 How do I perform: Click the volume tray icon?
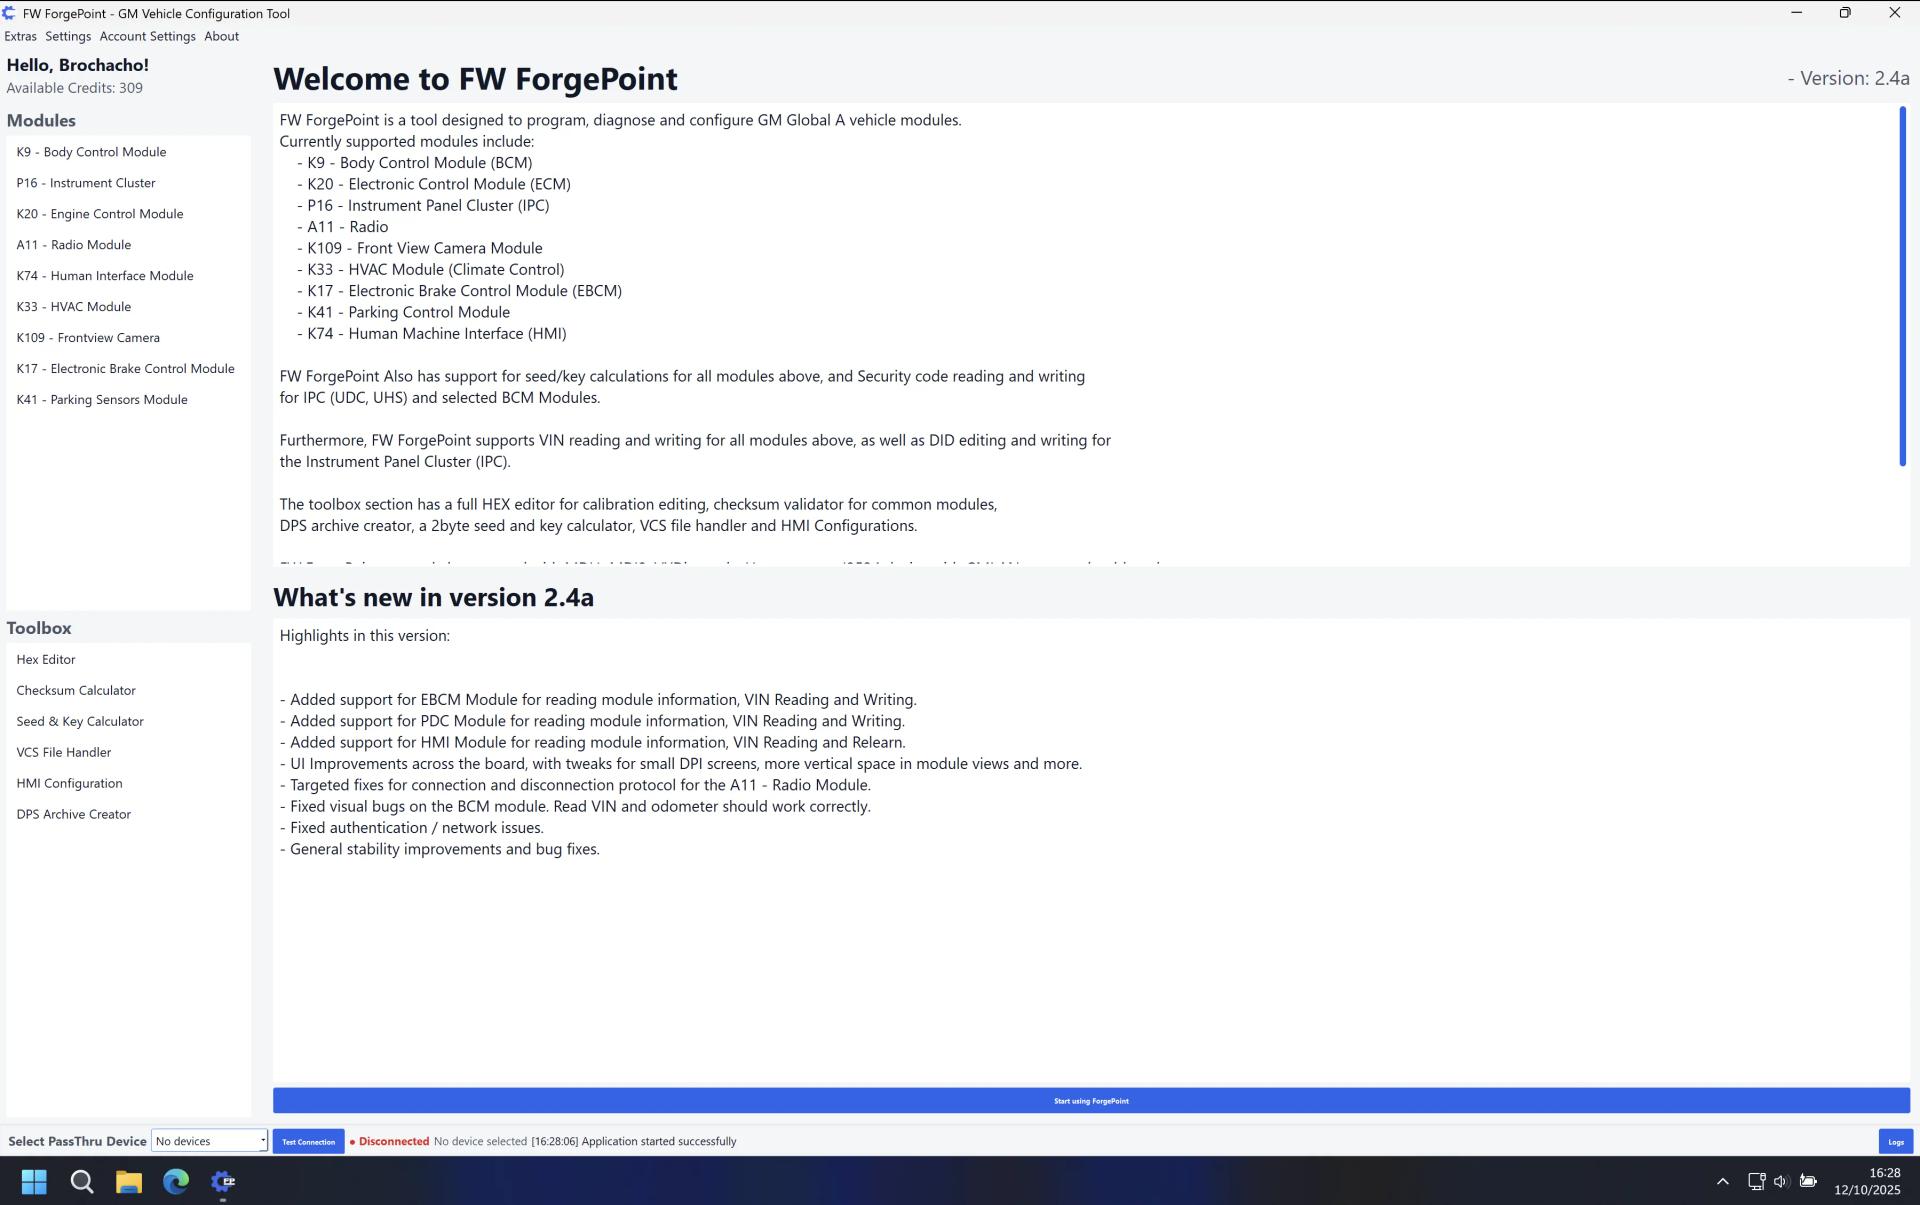[1781, 1182]
